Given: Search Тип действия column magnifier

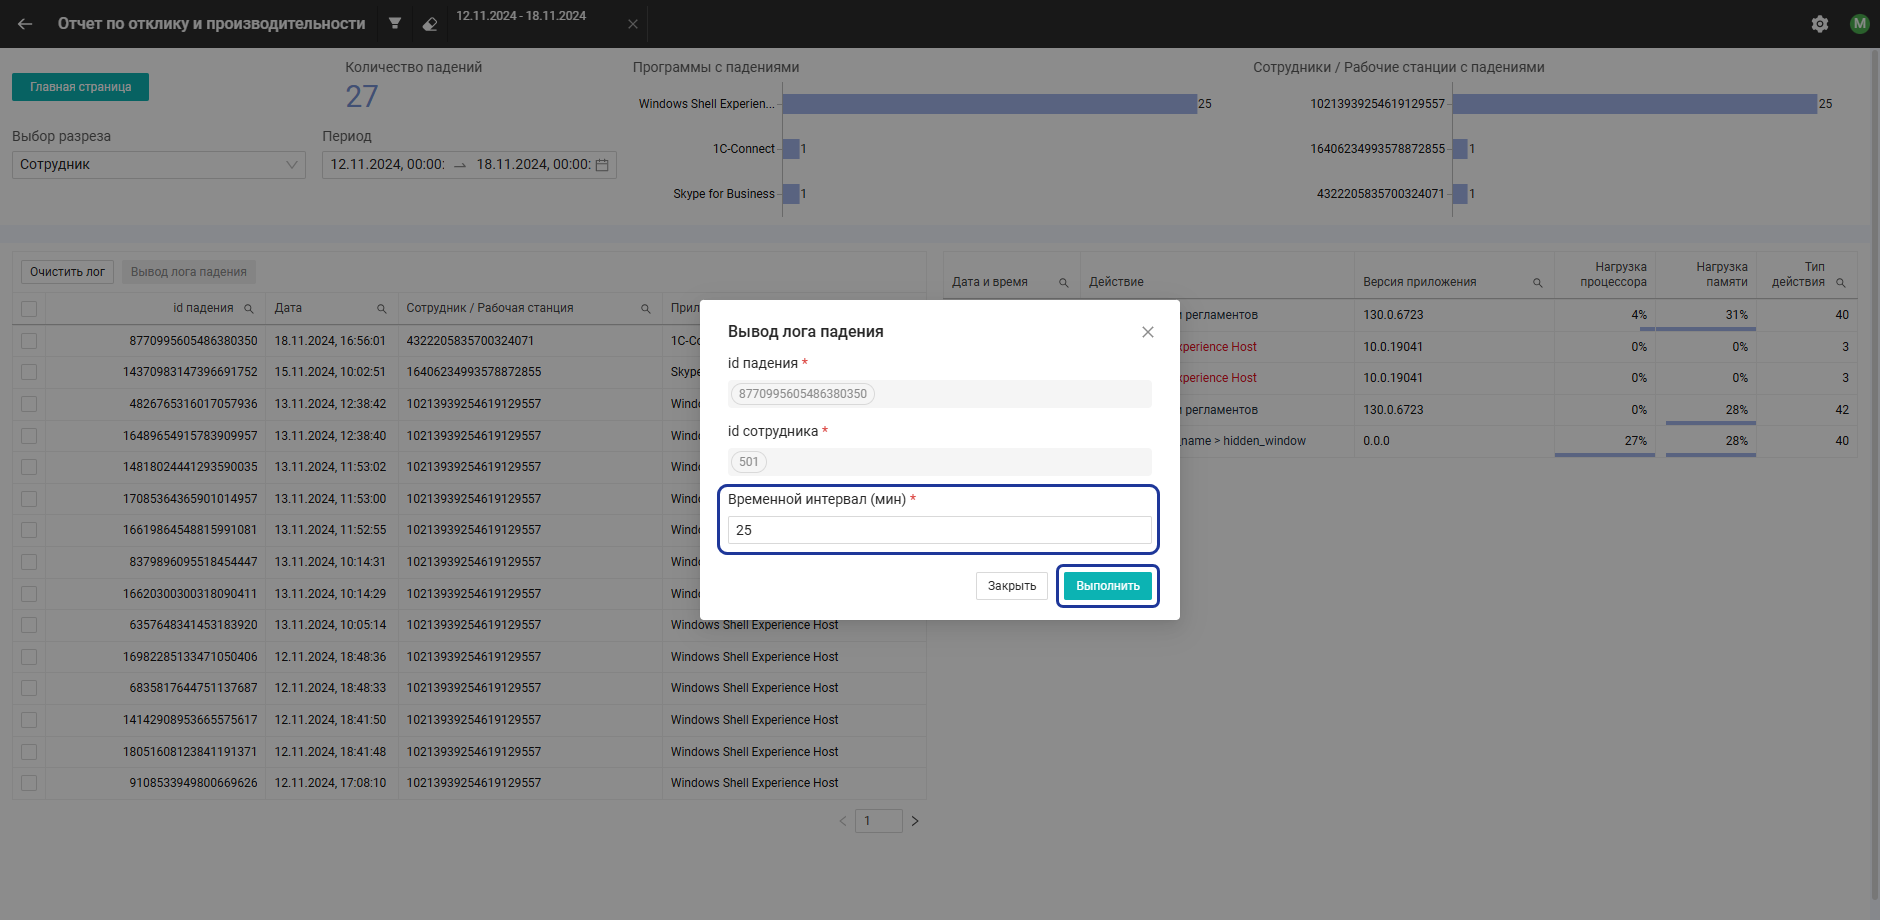Looking at the screenshot, I should (1840, 283).
